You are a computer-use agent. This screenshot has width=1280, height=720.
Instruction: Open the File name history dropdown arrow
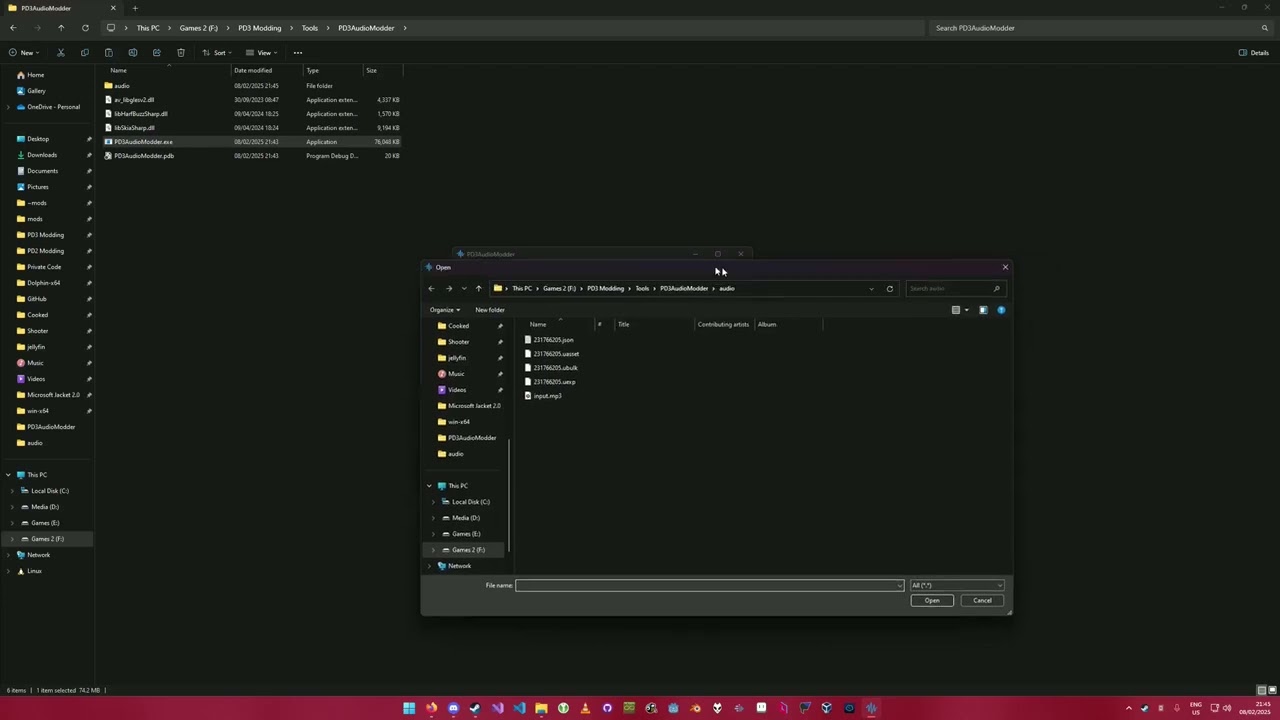[900, 585]
